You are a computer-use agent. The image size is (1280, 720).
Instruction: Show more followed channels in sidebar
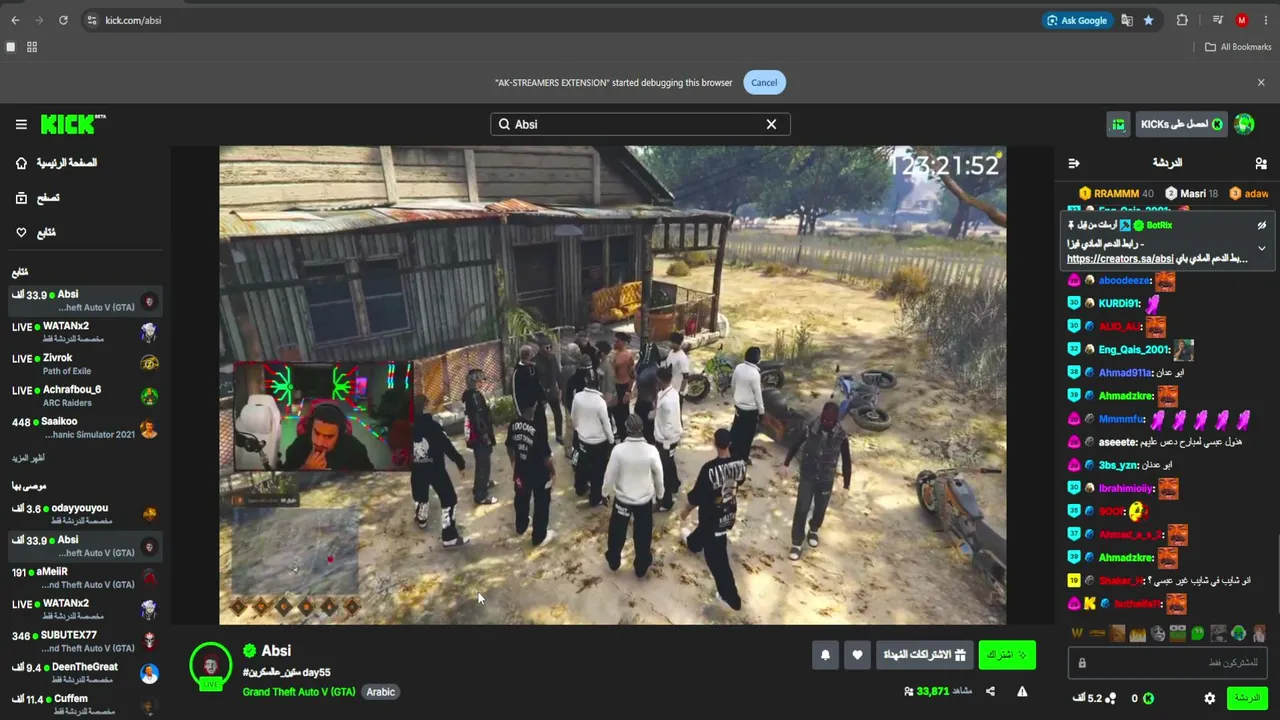pyautogui.click(x=28, y=458)
